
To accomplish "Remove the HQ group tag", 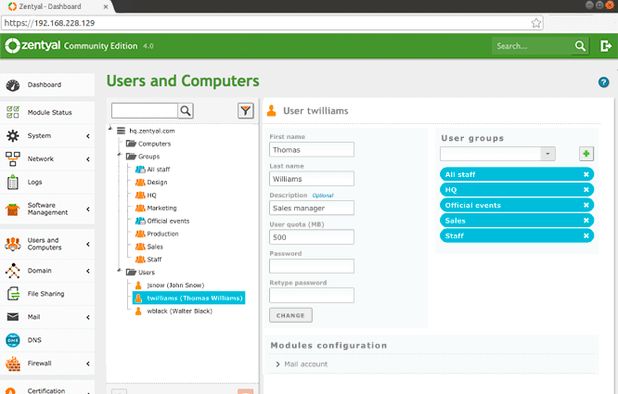I will coord(586,190).
